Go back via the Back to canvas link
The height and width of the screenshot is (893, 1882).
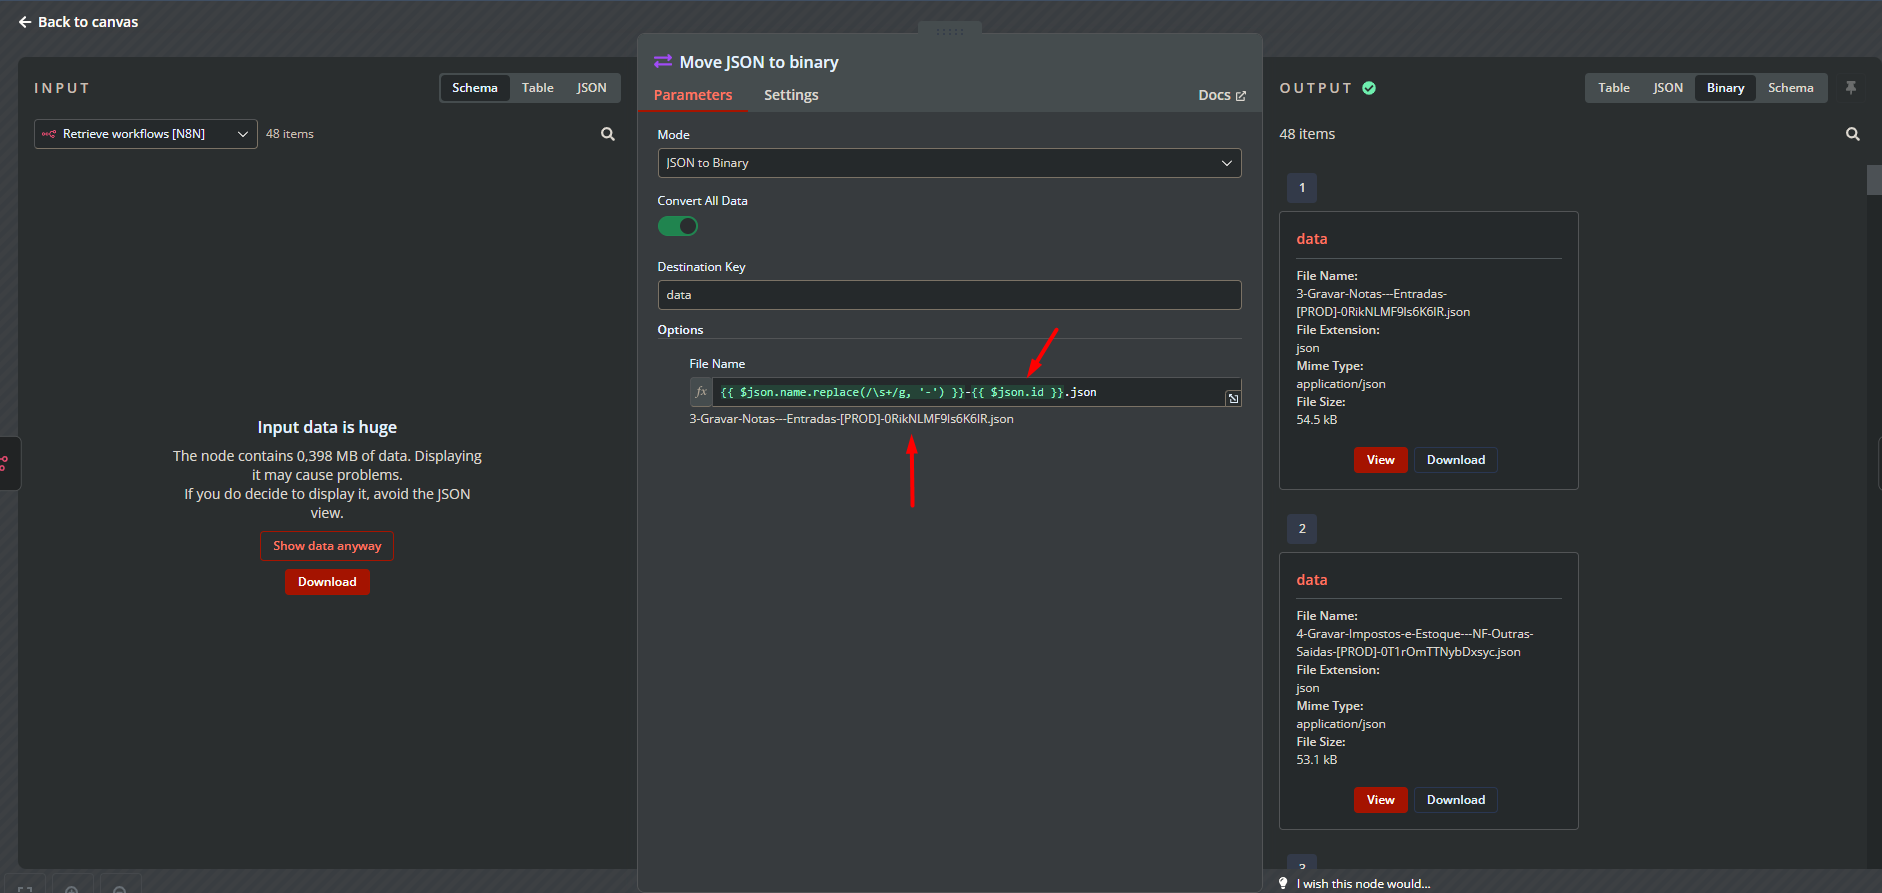tap(78, 22)
